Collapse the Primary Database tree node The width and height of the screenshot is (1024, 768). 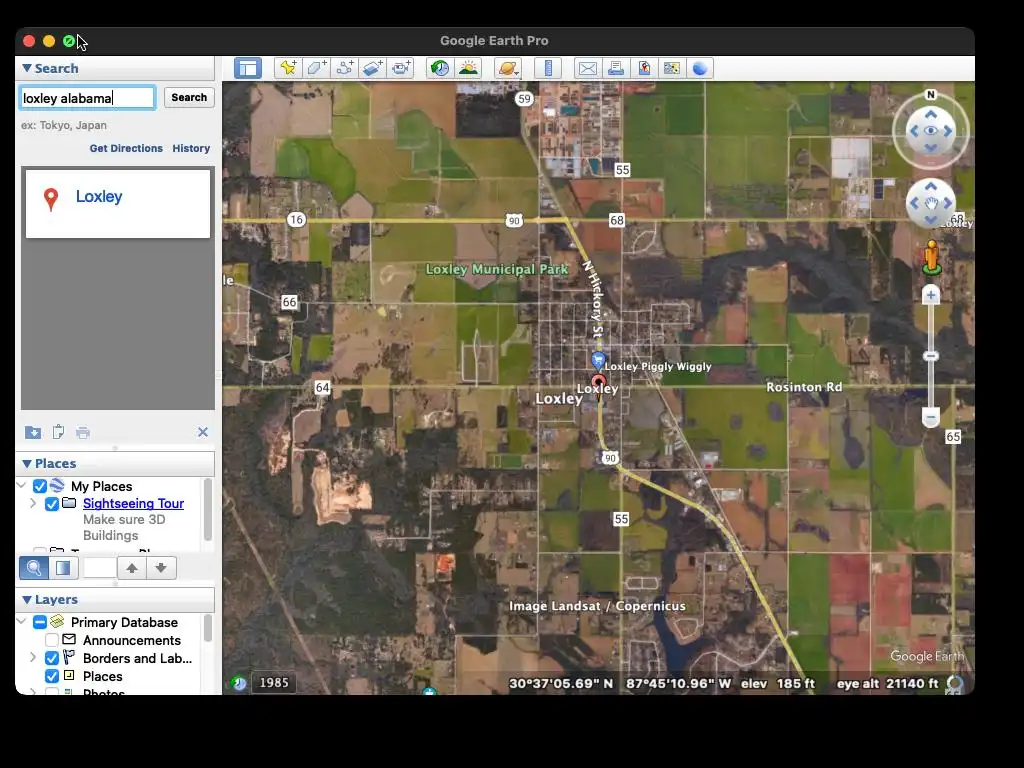pos(22,622)
